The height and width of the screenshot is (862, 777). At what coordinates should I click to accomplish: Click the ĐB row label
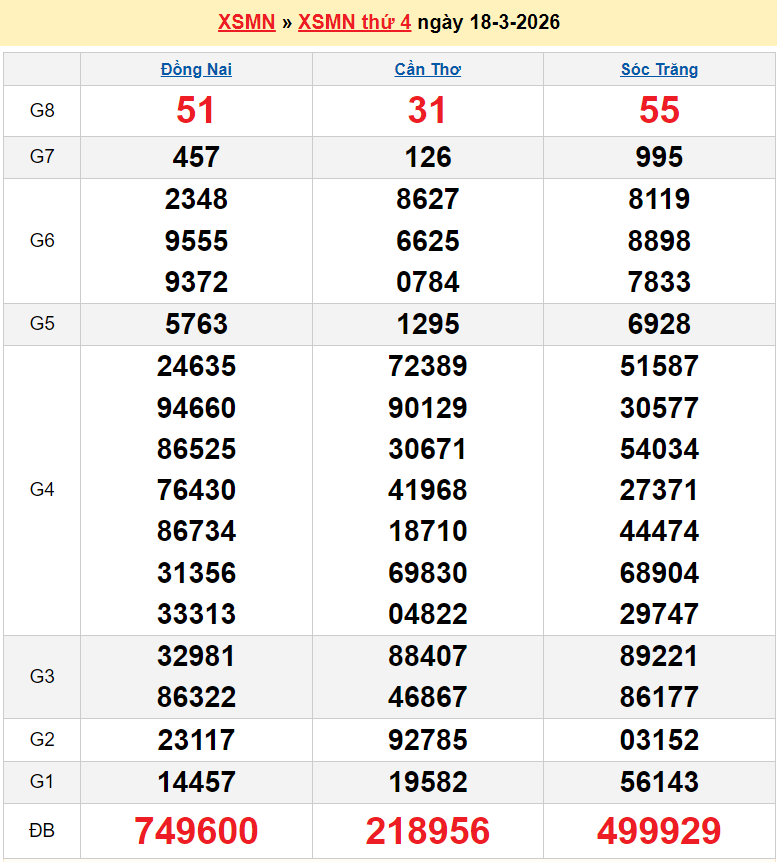pos(42,831)
